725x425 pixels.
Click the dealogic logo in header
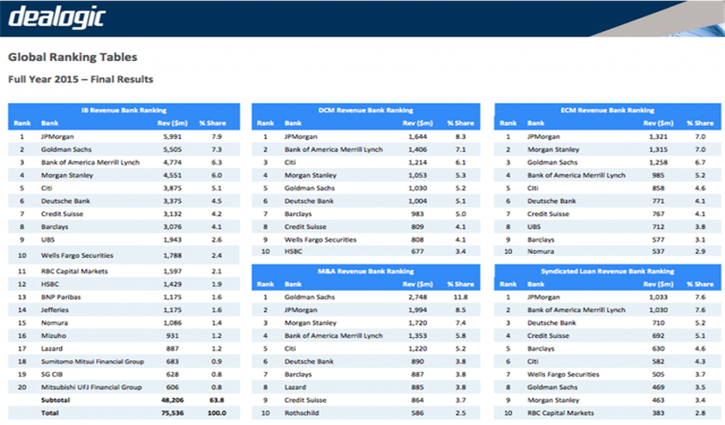click(x=57, y=18)
